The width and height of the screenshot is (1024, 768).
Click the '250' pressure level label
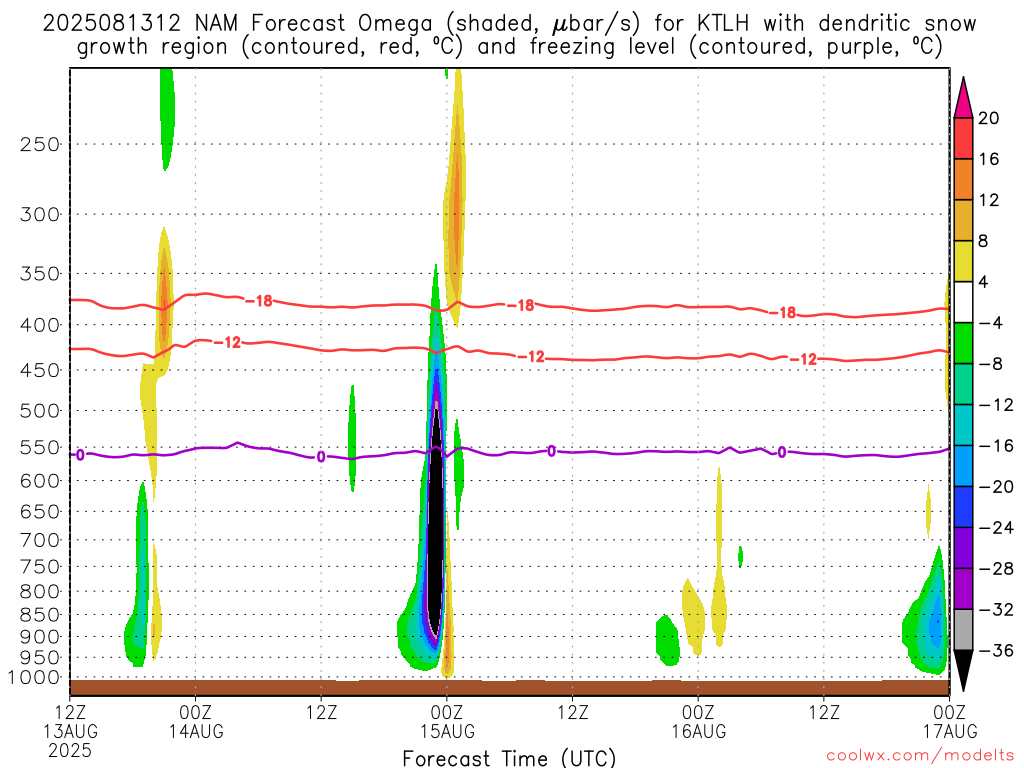pos(40,144)
